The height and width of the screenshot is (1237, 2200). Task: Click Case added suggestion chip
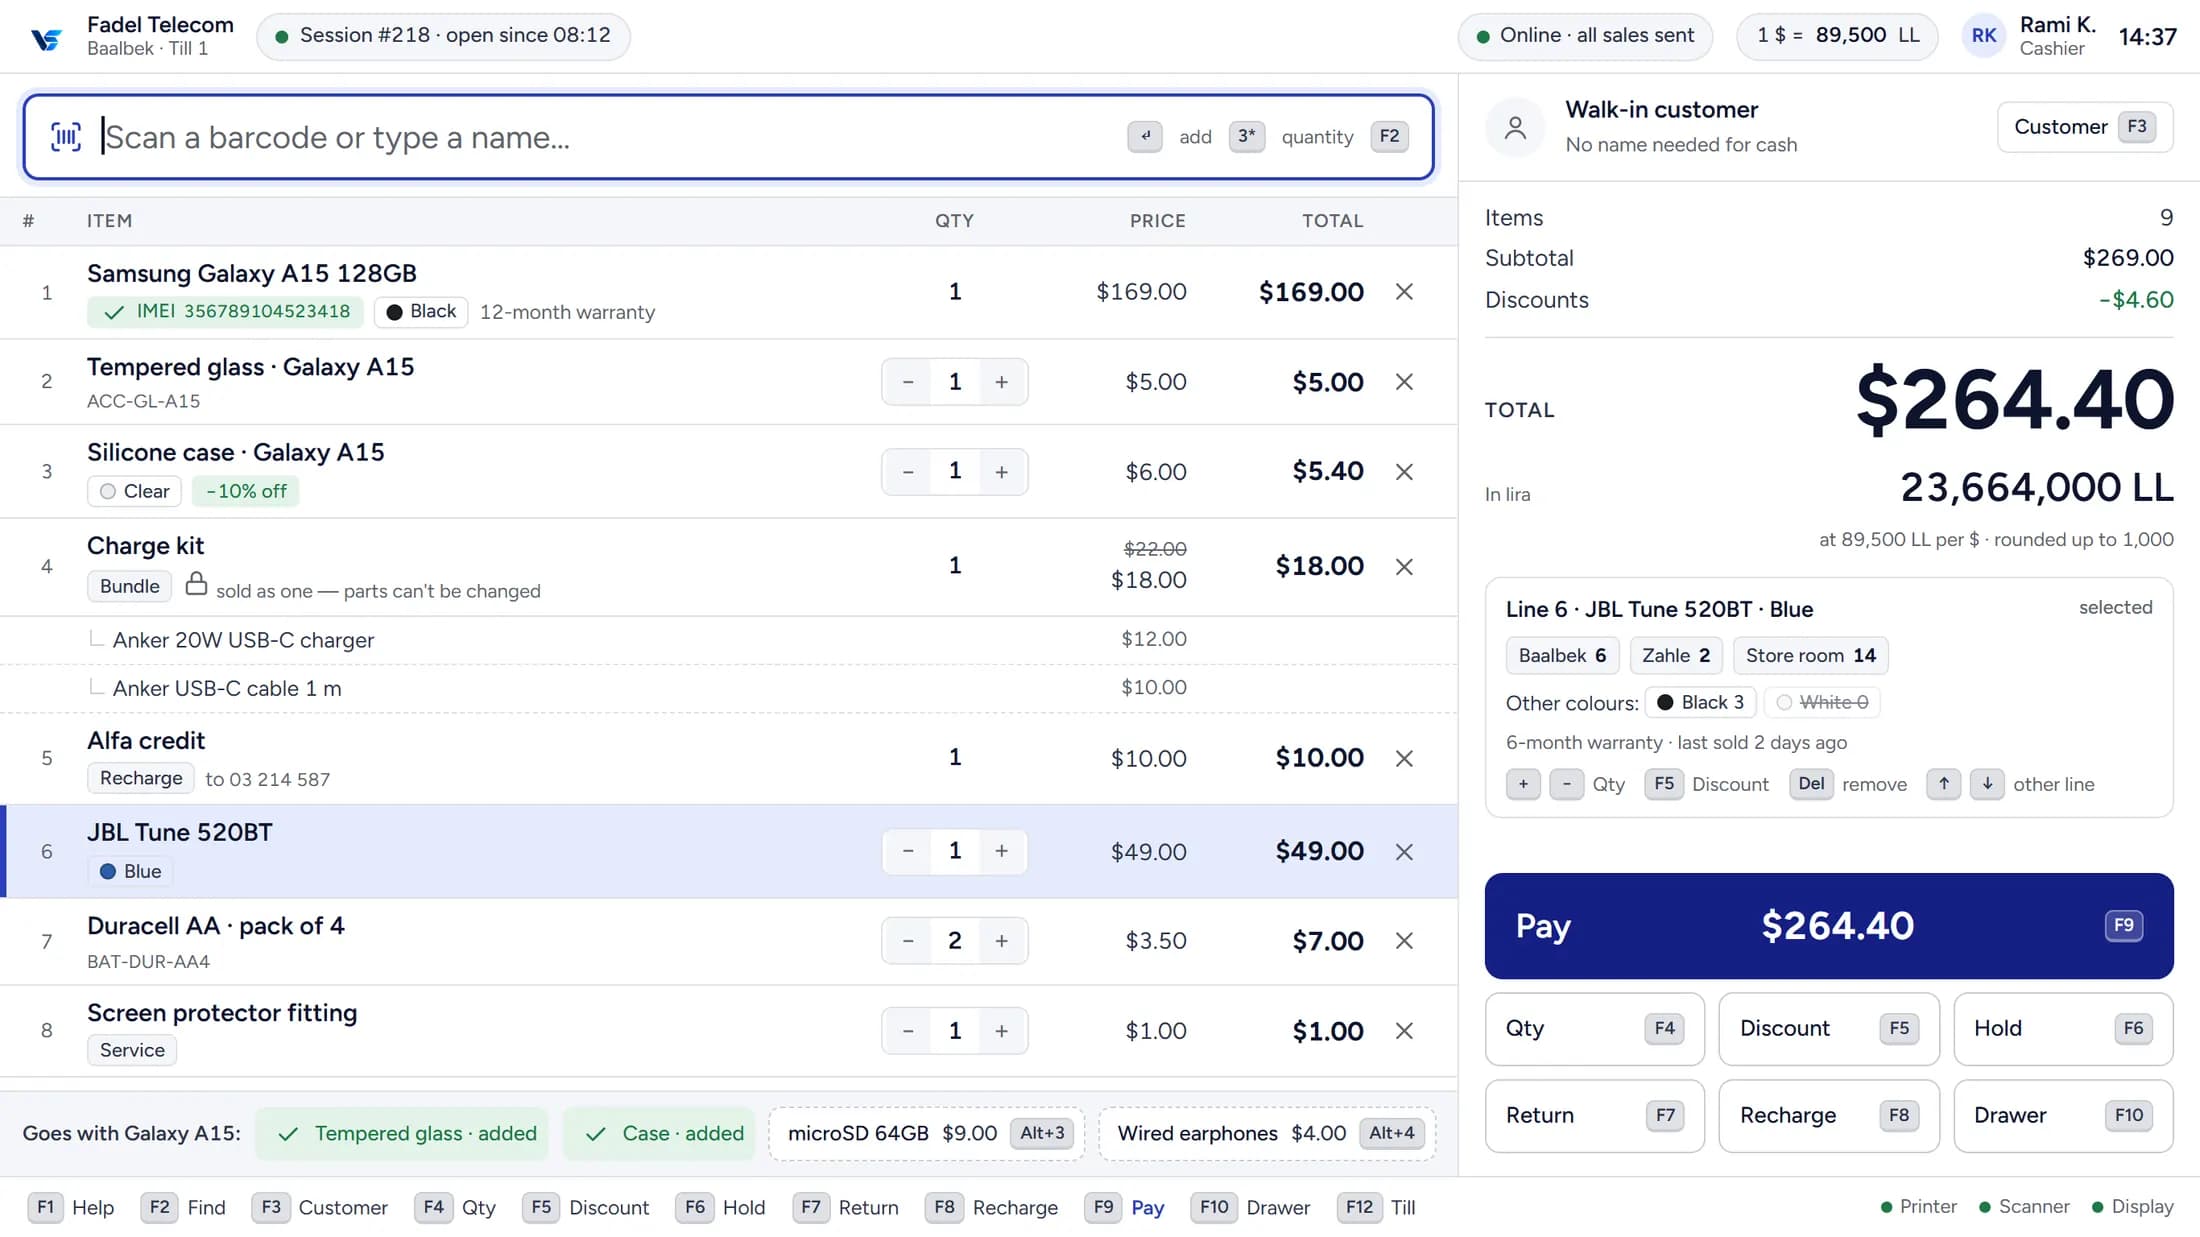tap(659, 1134)
